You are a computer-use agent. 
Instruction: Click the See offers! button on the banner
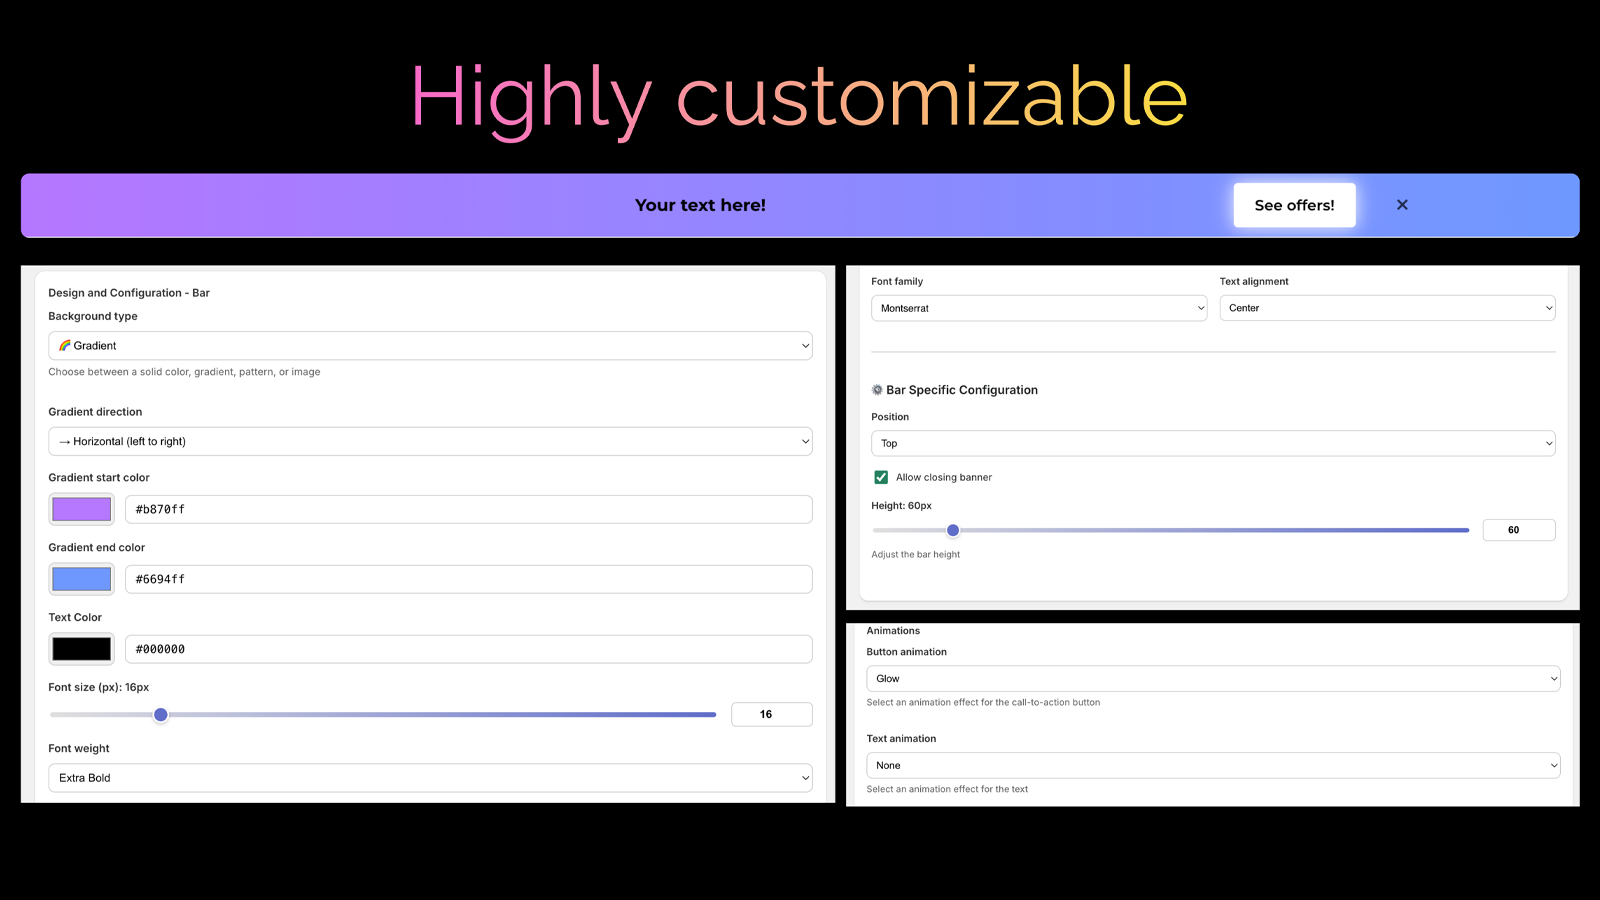1294,204
